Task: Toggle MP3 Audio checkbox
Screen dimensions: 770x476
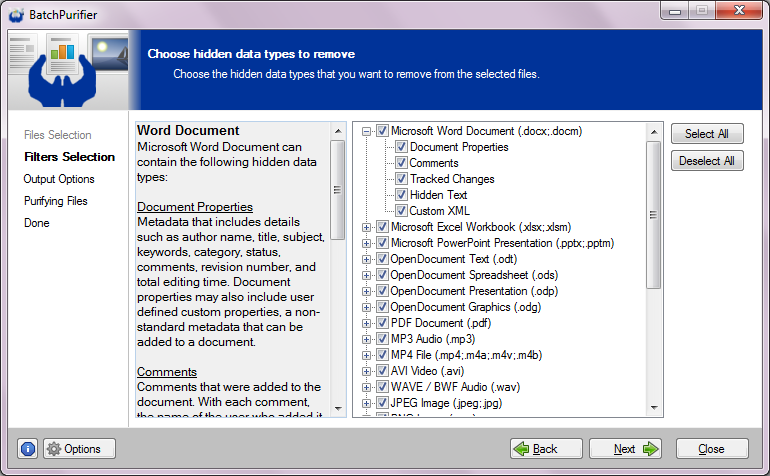Action: click(382, 339)
